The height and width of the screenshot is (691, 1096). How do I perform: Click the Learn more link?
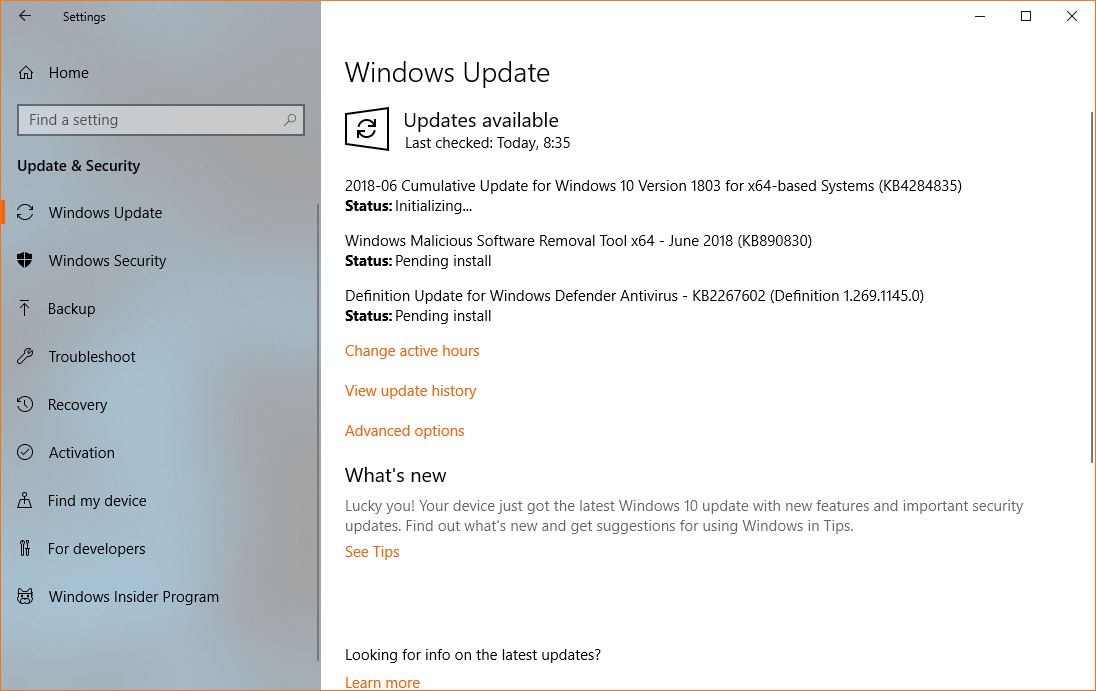tap(382, 683)
